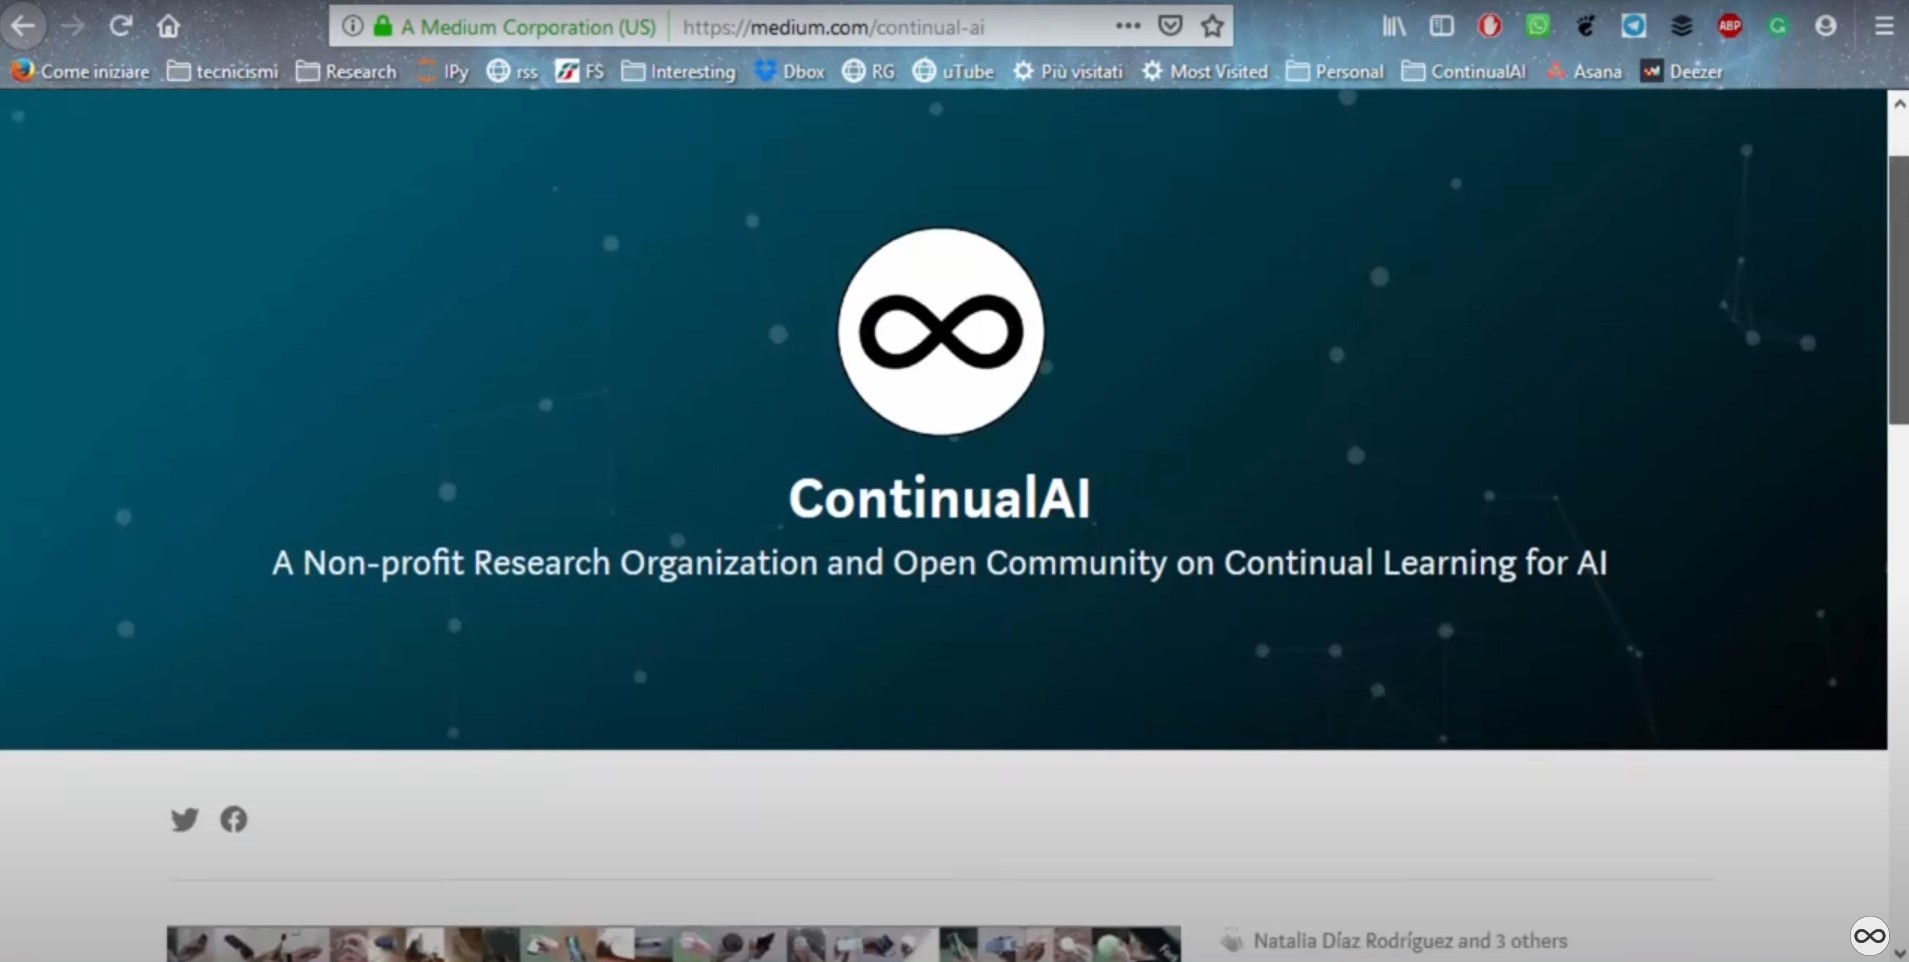The image size is (1909, 962).
Task: Click the Buffer stacked-layers extension icon
Action: (1682, 26)
